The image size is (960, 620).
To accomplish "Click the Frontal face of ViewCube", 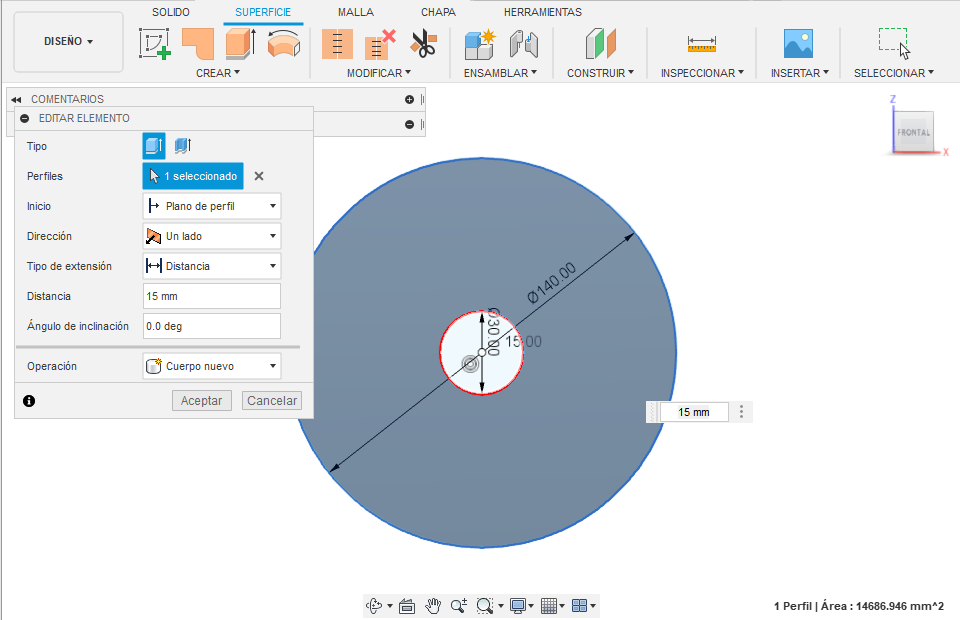I will coord(913,132).
